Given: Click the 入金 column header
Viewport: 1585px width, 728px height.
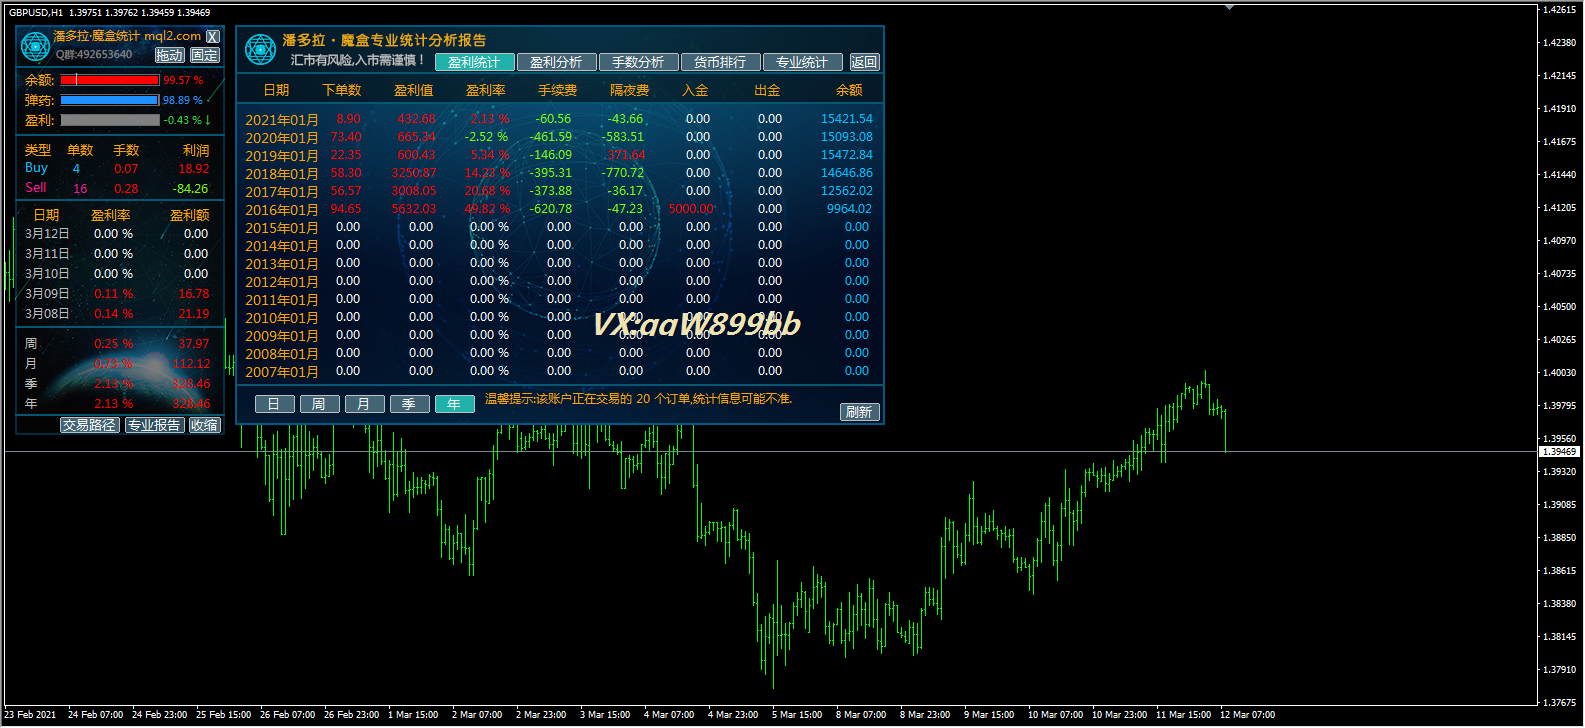Looking at the screenshot, I should pos(695,90).
